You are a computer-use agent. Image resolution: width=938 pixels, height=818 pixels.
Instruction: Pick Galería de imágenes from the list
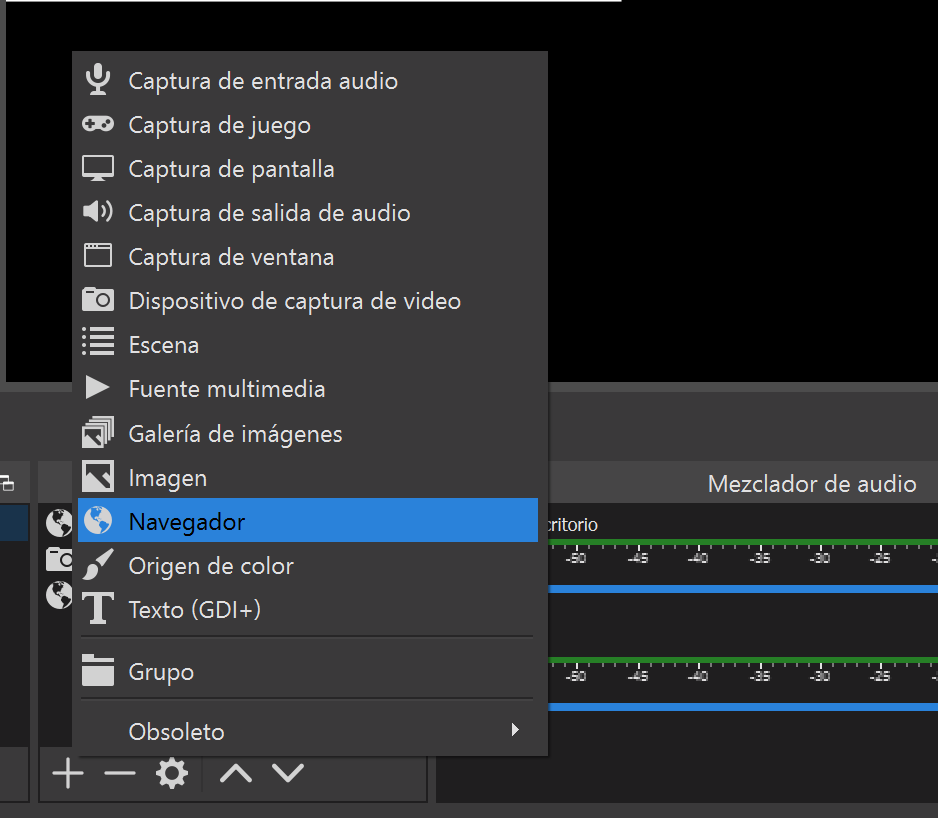(x=235, y=434)
